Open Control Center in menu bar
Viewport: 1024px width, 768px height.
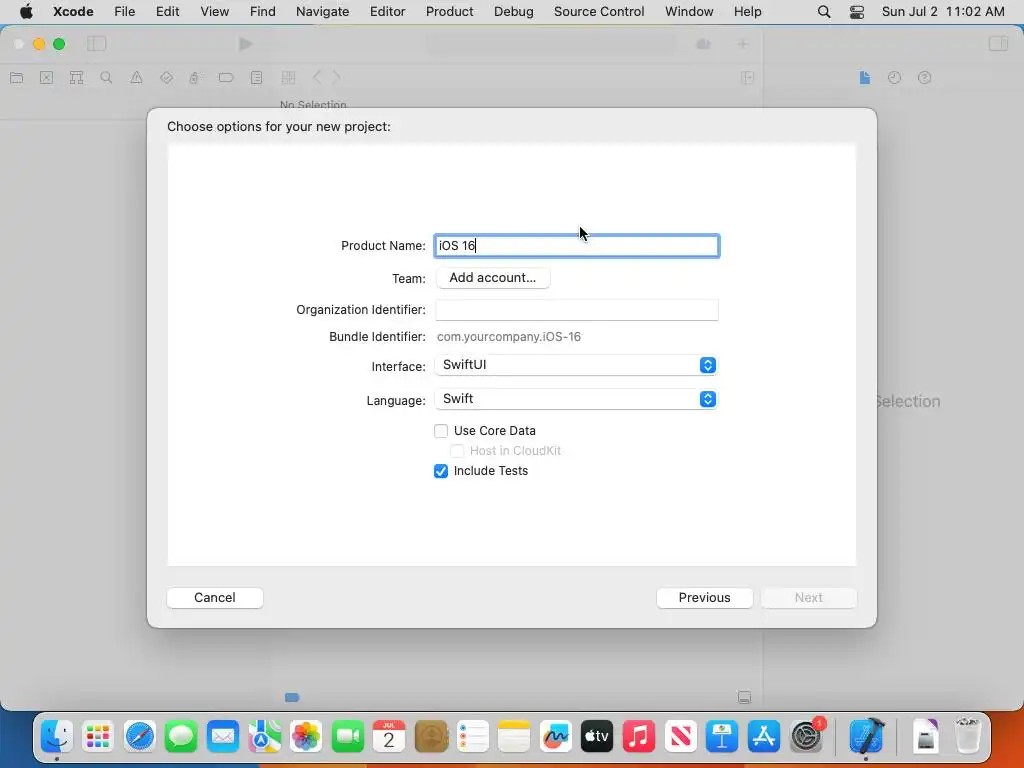[857, 12]
